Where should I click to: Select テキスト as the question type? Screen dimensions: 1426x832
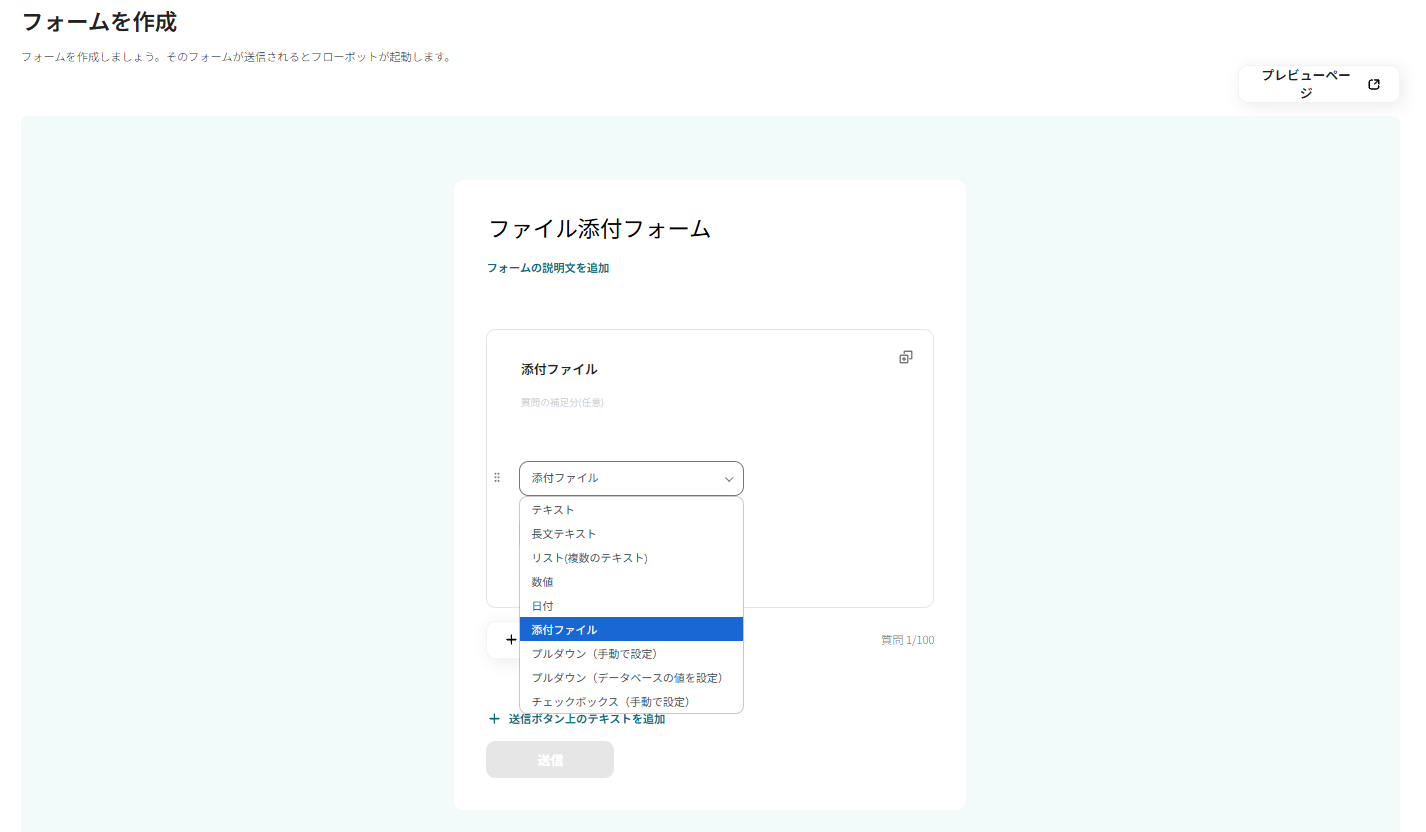[x=552, y=509]
